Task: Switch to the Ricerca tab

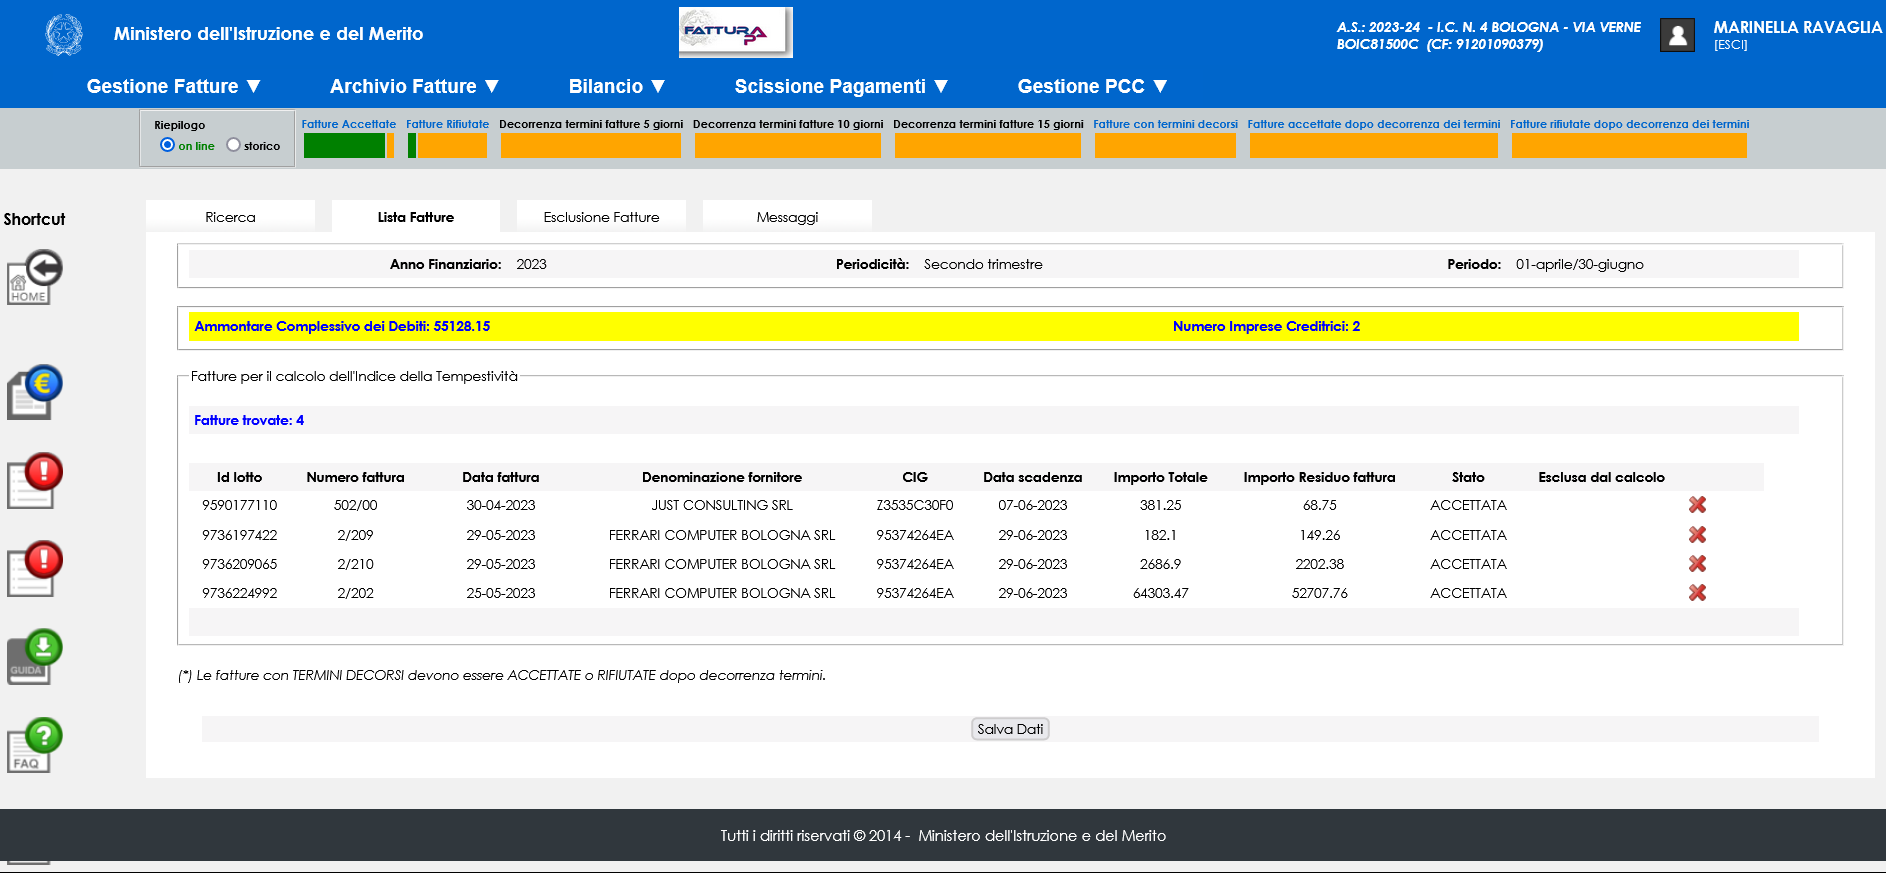Action: point(230,217)
